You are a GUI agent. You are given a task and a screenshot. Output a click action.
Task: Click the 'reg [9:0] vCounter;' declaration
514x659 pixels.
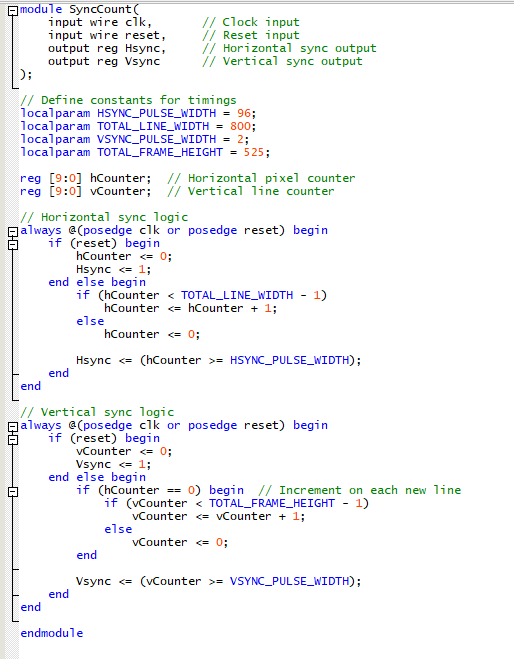[85, 191]
